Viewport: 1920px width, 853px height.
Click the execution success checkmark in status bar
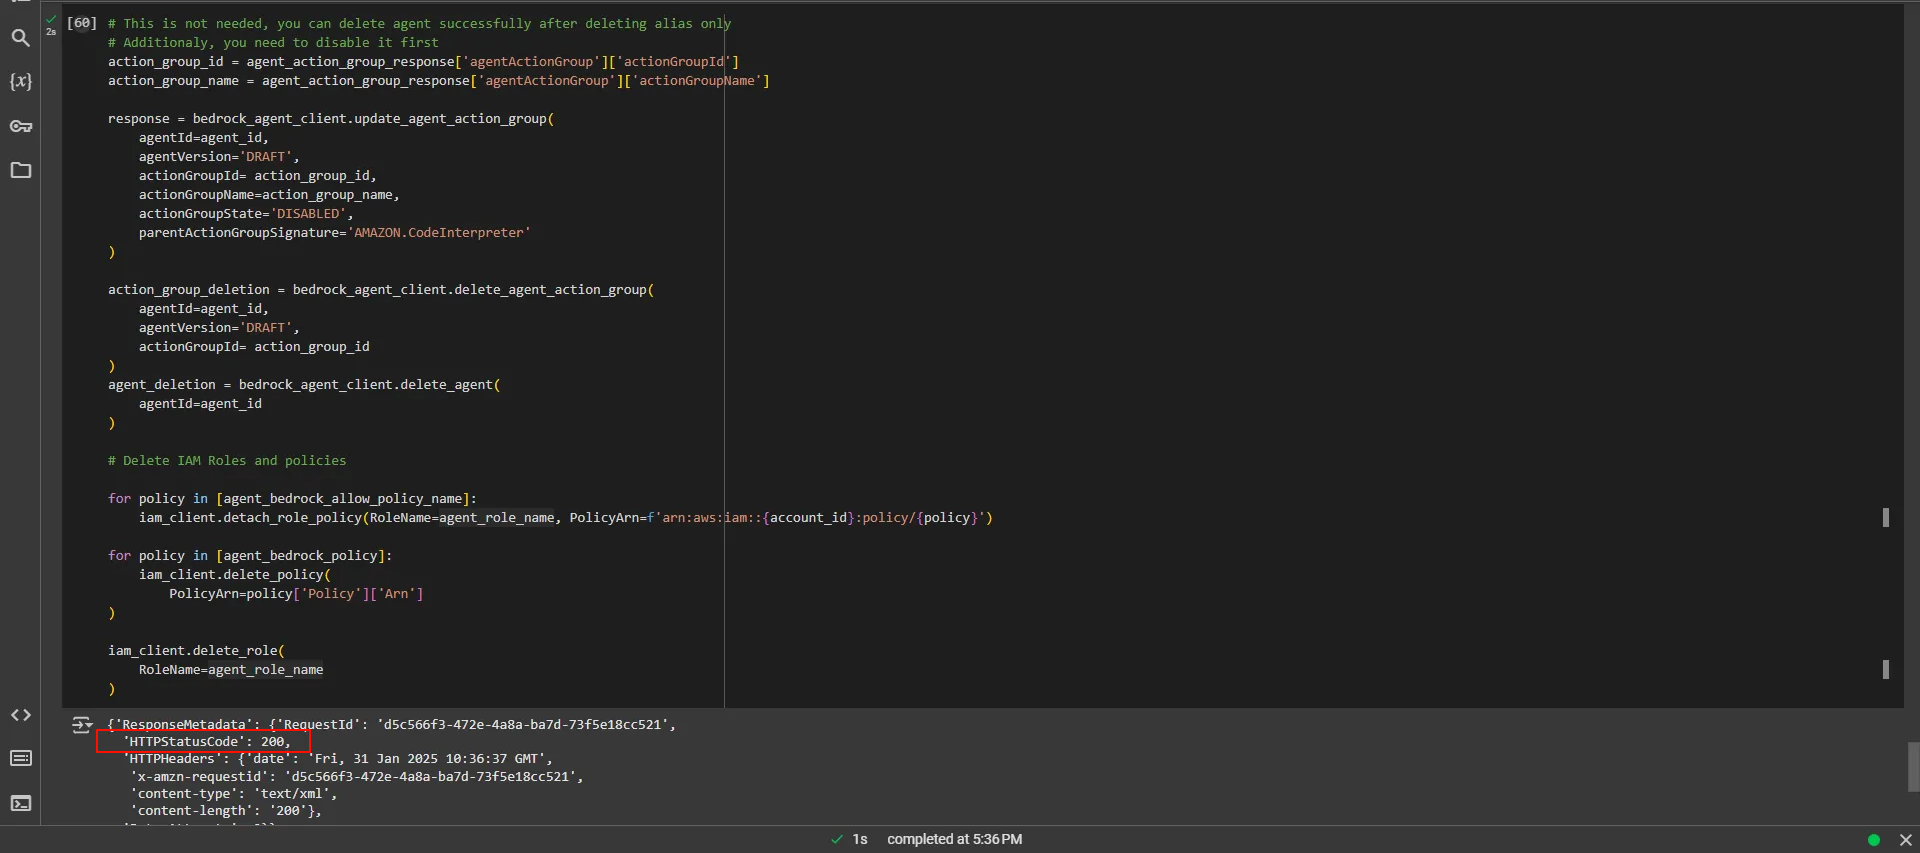coord(837,839)
